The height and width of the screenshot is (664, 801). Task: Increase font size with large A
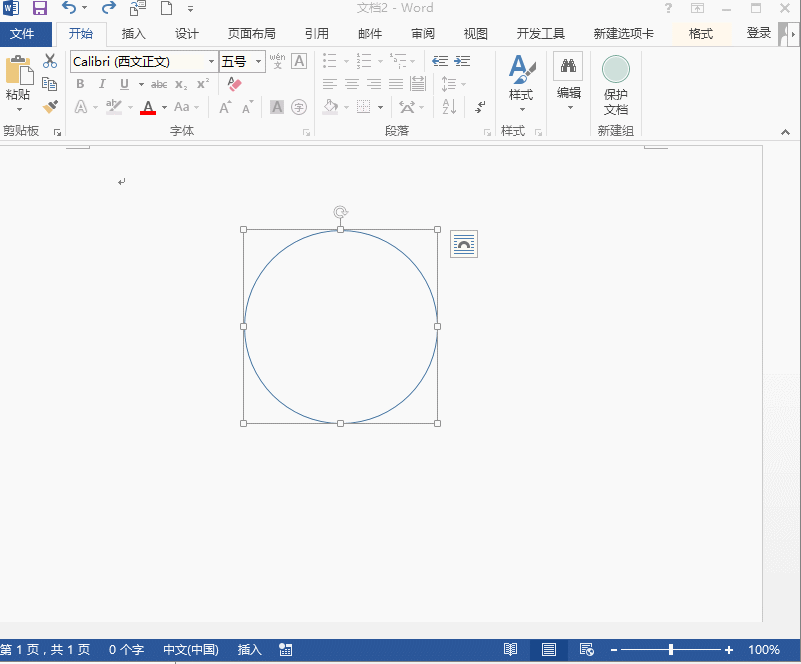225,107
